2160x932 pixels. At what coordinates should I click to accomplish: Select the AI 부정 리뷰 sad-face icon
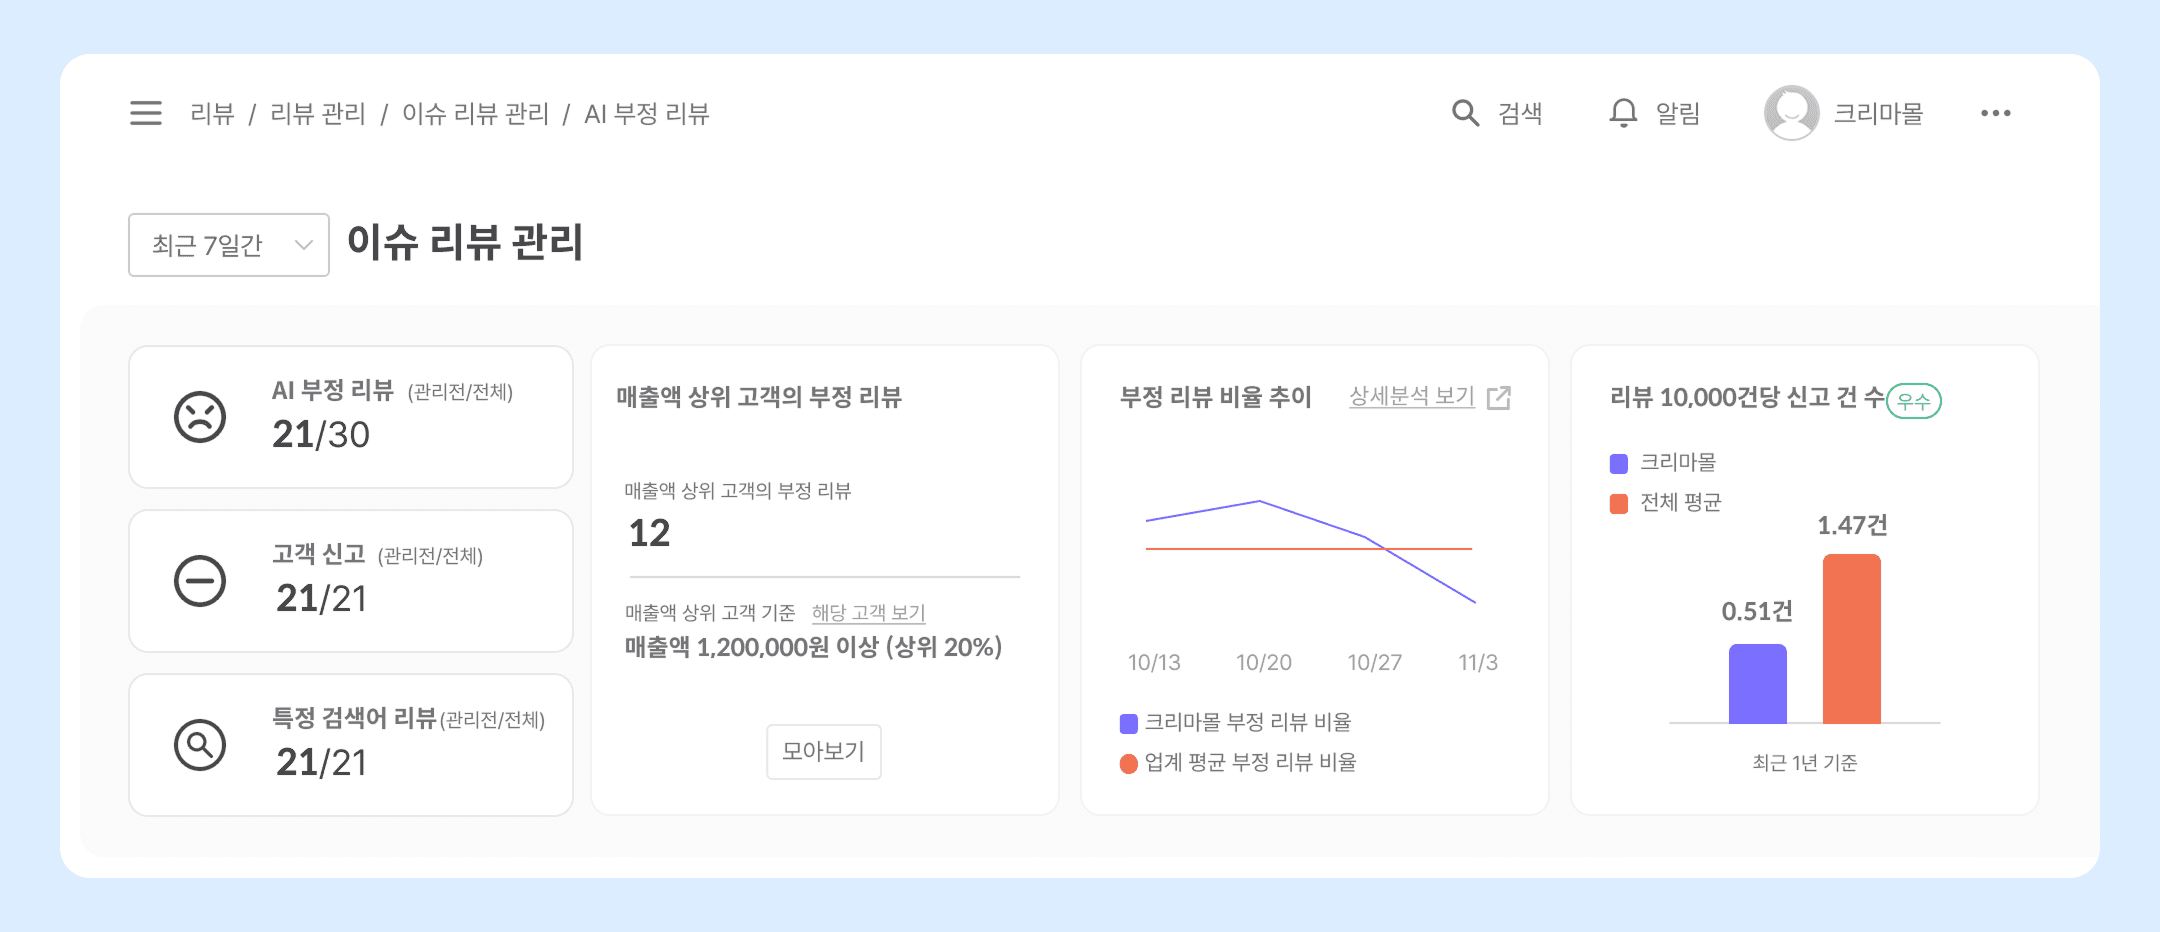click(200, 417)
